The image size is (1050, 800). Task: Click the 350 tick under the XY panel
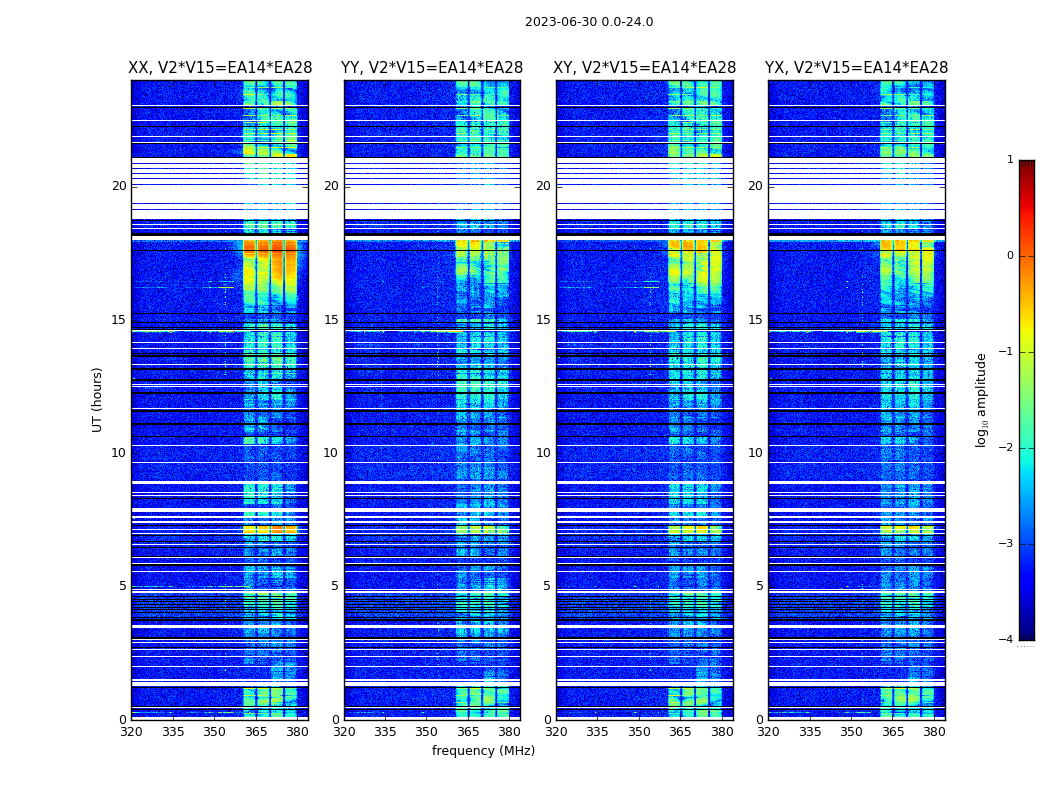(639, 732)
